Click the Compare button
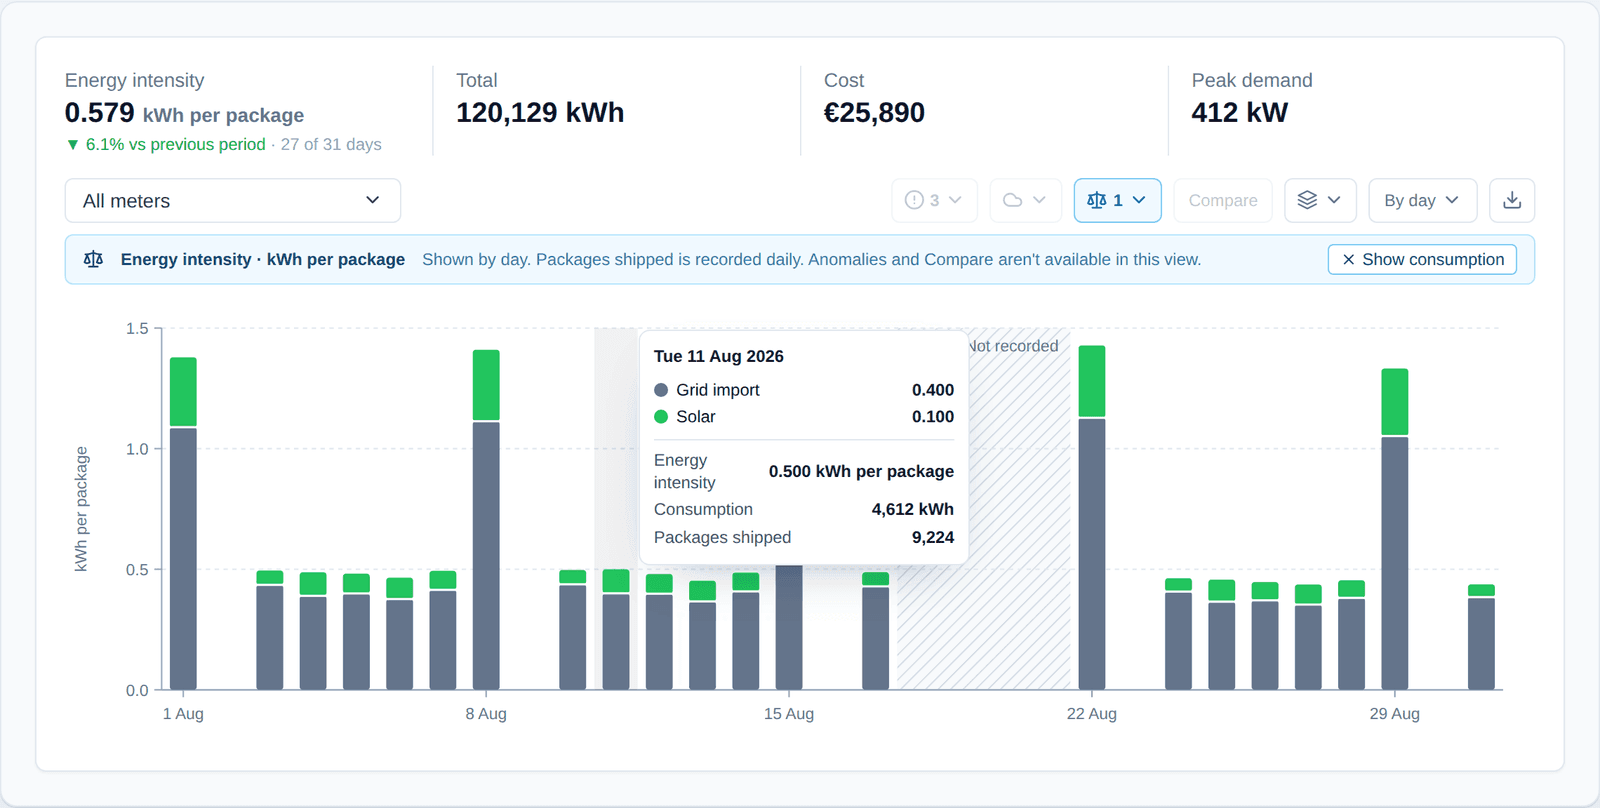 point(1223,201)
